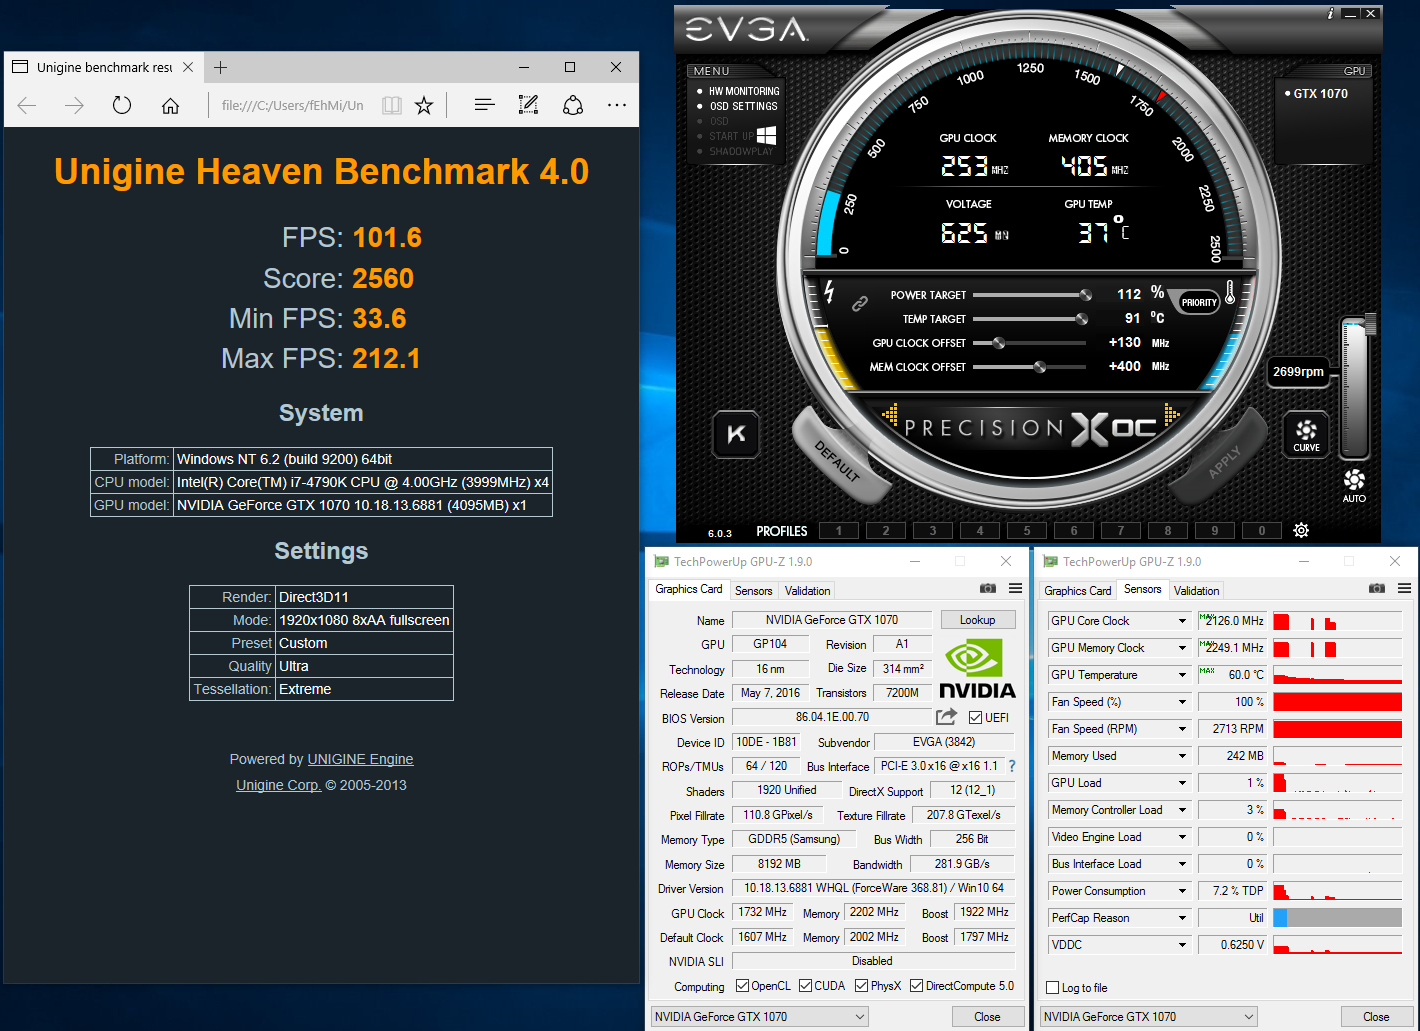Click the BIOS share/export icon in GPU-Z
This screenshot has width=1420, height=1031.
pos(946,716)
